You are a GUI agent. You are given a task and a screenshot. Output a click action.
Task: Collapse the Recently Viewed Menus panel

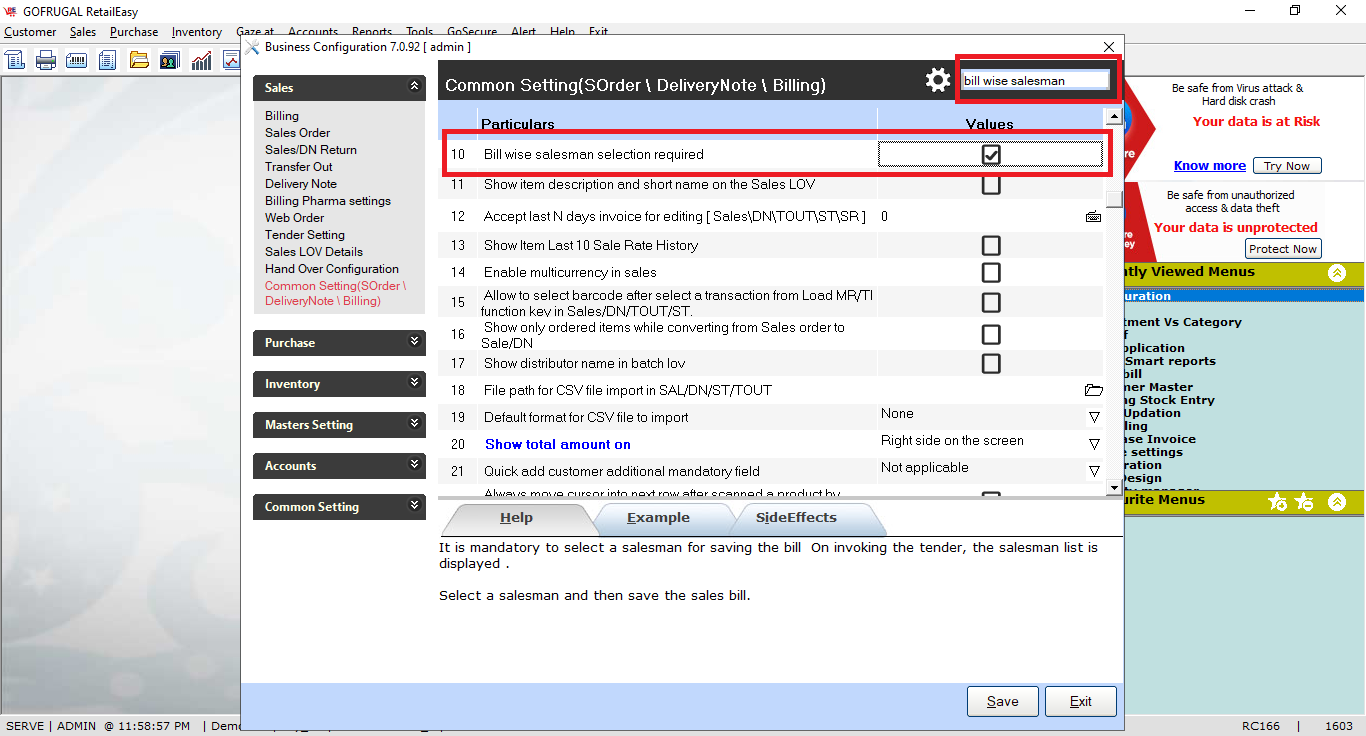click(x=1337, y=273)
